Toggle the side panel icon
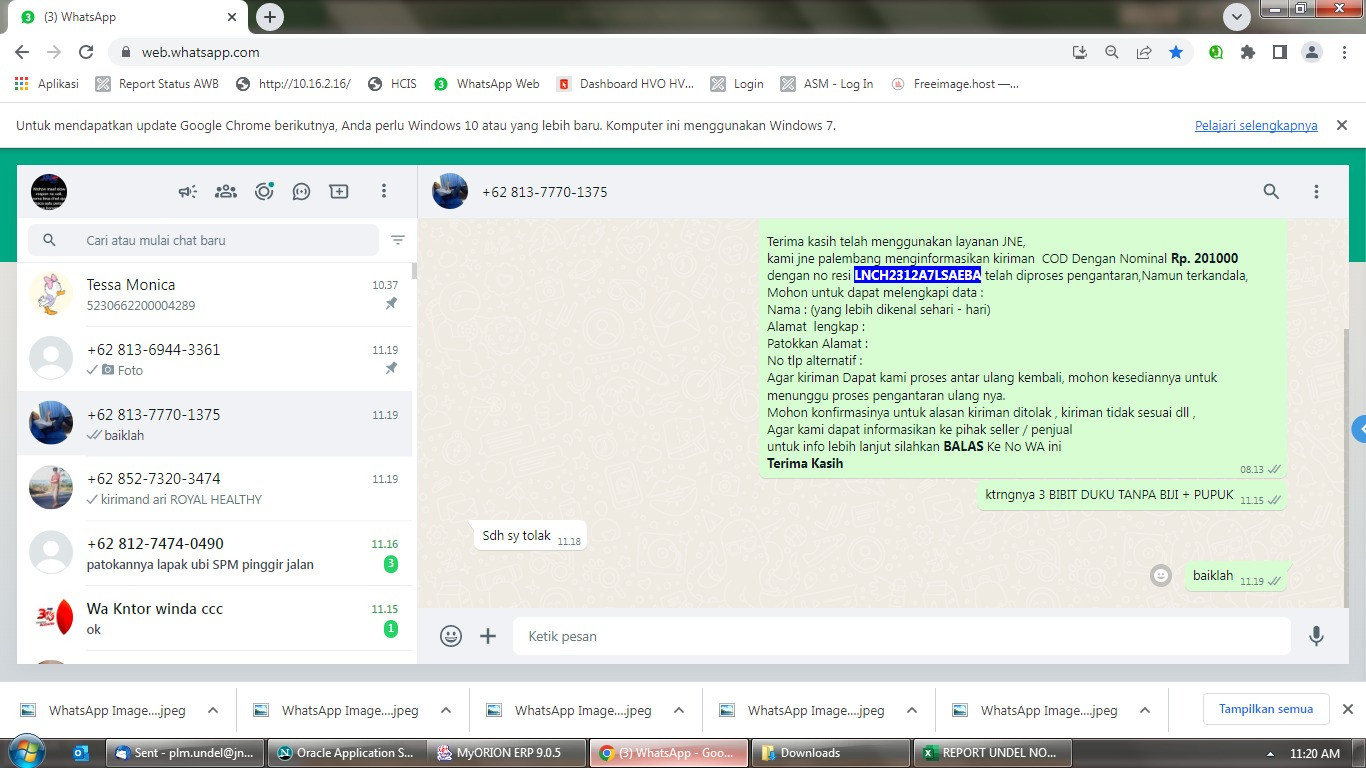This screenshot has height=768, width=1366. (1280, 52)
